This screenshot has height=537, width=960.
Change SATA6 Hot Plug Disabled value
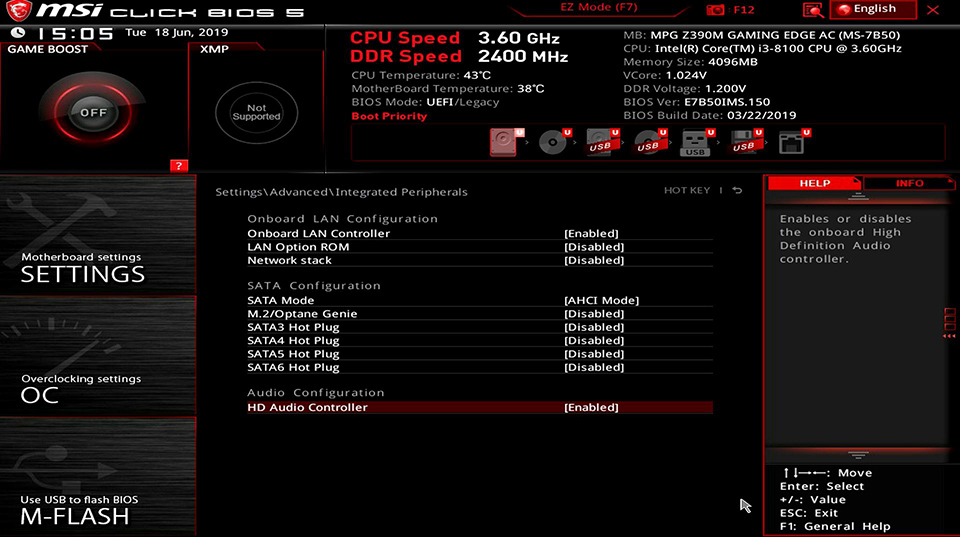click(594, 367)
